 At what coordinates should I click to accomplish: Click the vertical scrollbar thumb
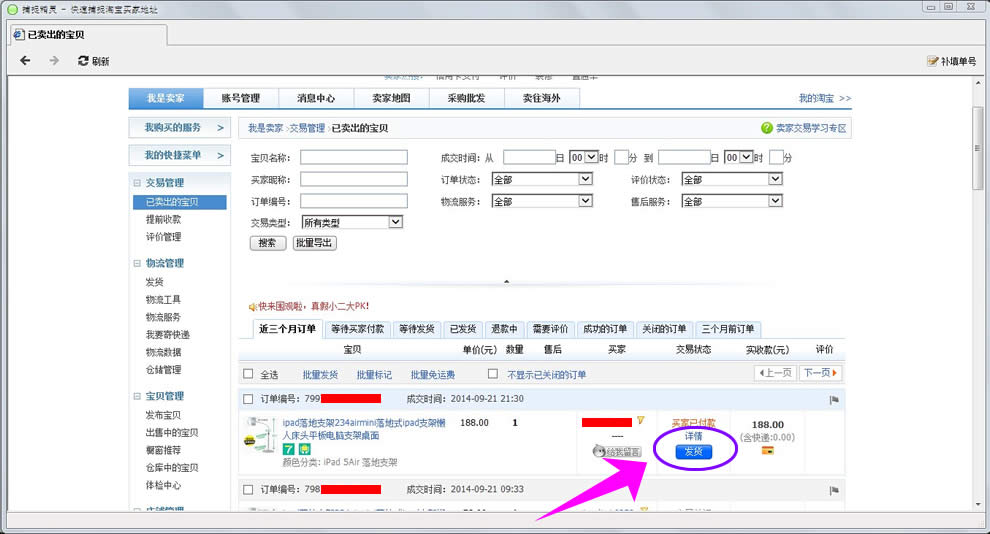[x=978, y=148]
